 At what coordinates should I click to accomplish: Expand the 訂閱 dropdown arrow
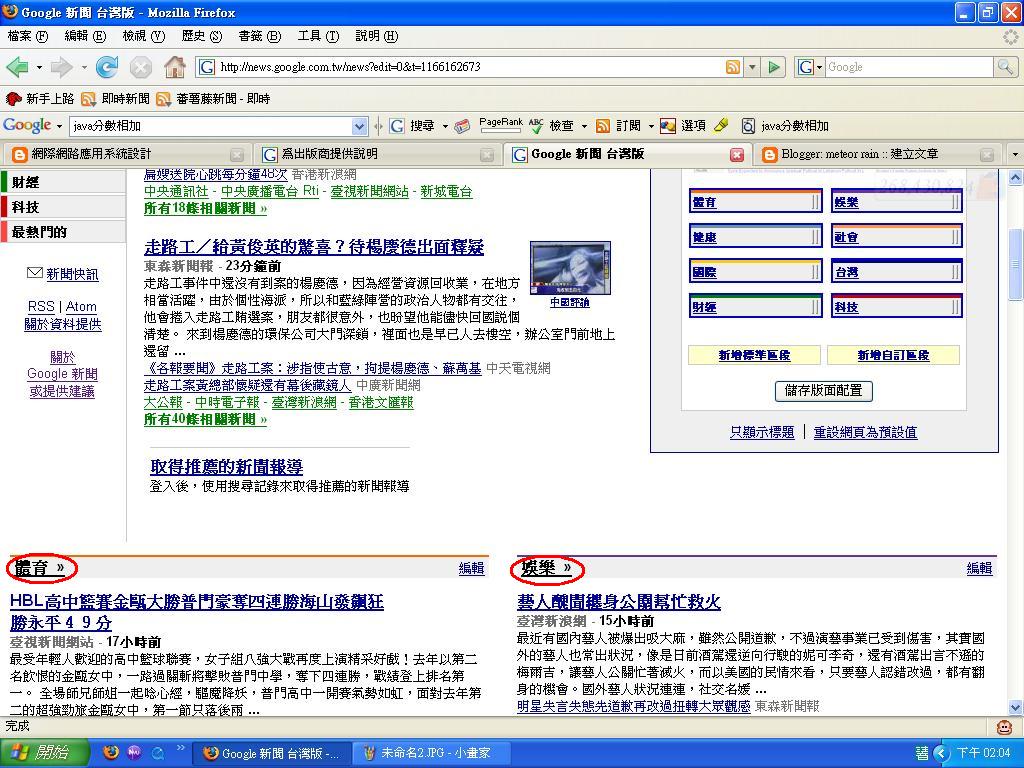(x=650, y=126)
